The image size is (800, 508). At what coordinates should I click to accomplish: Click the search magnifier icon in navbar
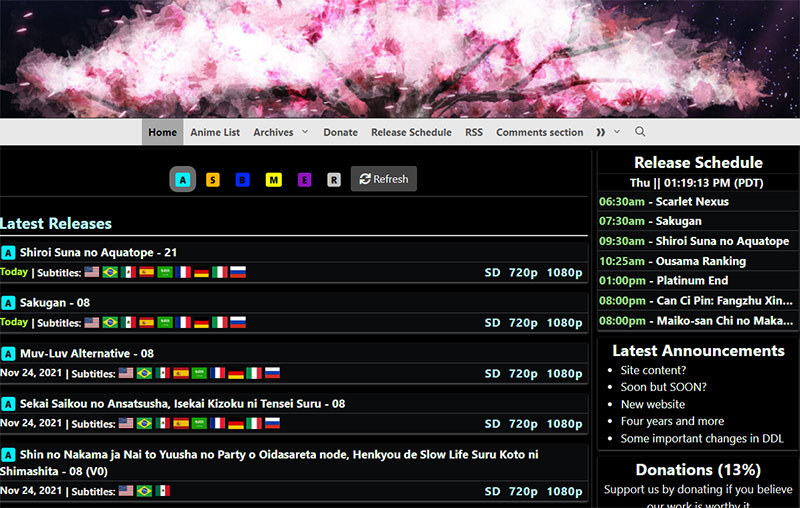640,132
